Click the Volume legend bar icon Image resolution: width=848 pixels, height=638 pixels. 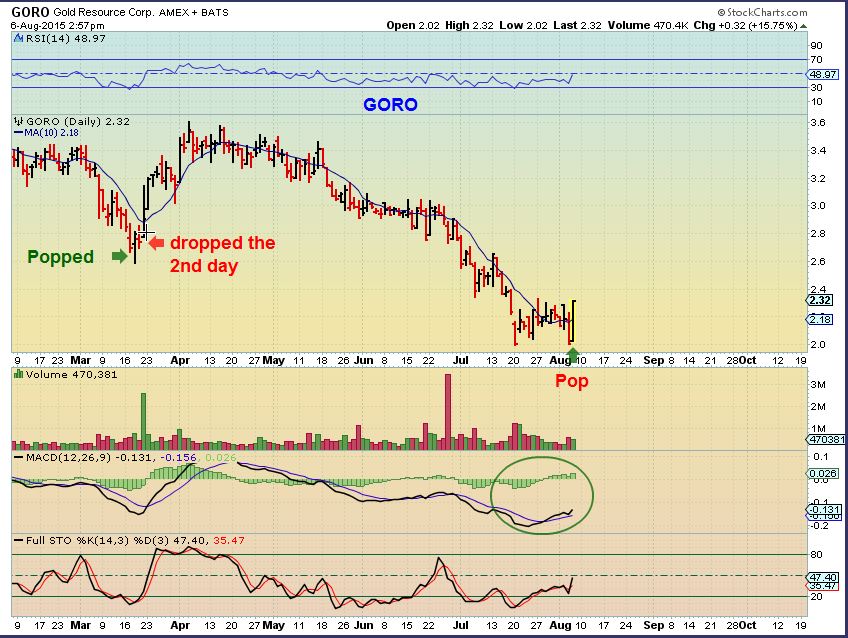[19, 374]
